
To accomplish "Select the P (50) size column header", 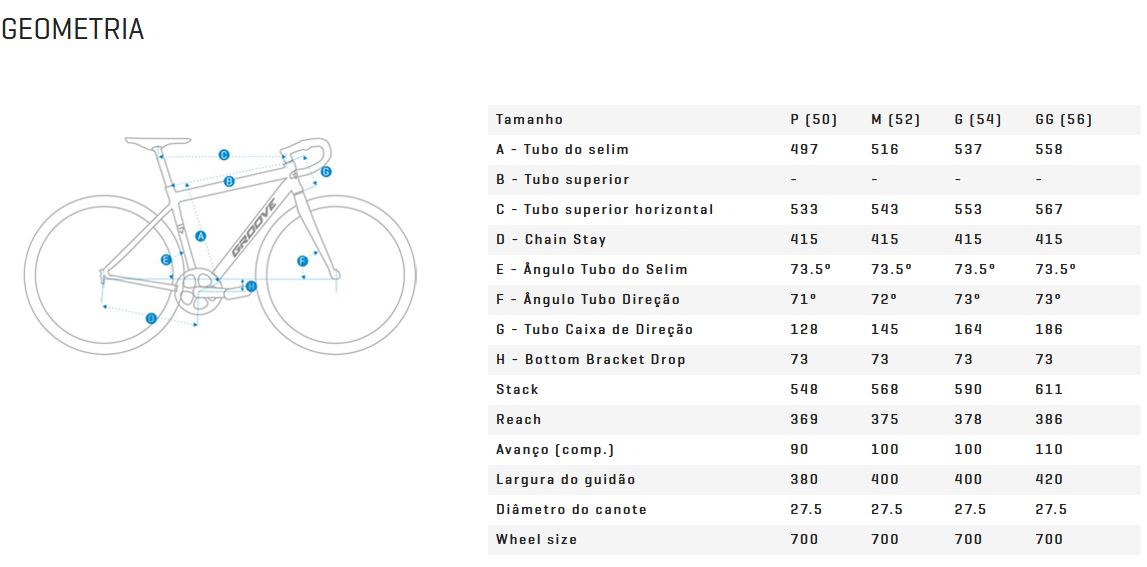I will click(813, 119).
